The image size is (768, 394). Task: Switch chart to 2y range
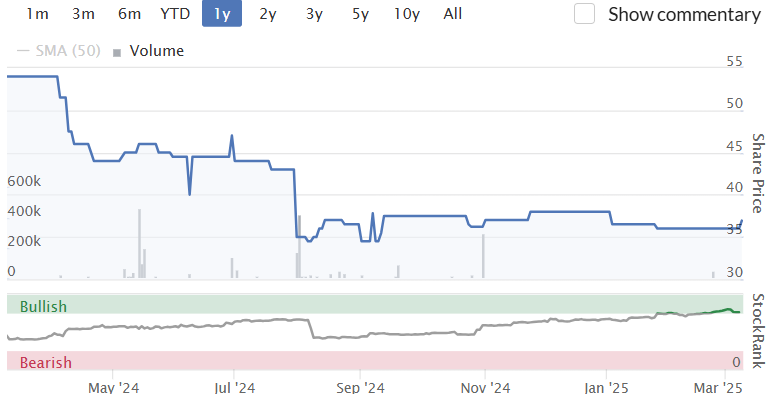click(x=268, y=14)
